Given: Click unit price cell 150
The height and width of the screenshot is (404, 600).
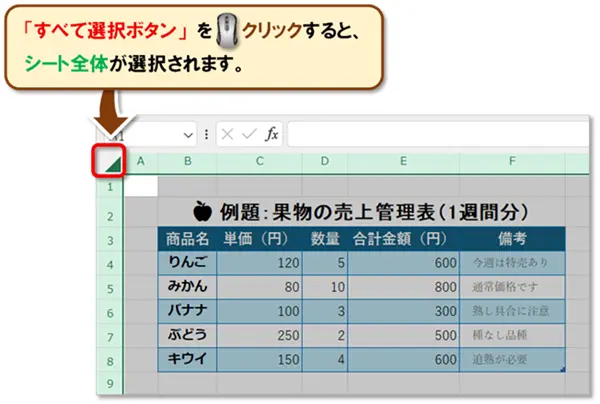Looking at the screenshot, I should tap(259, 360).
